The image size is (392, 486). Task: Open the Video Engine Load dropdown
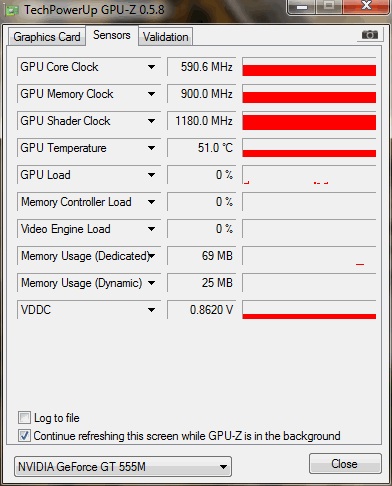pyautogui.click(x=151, y=229)
